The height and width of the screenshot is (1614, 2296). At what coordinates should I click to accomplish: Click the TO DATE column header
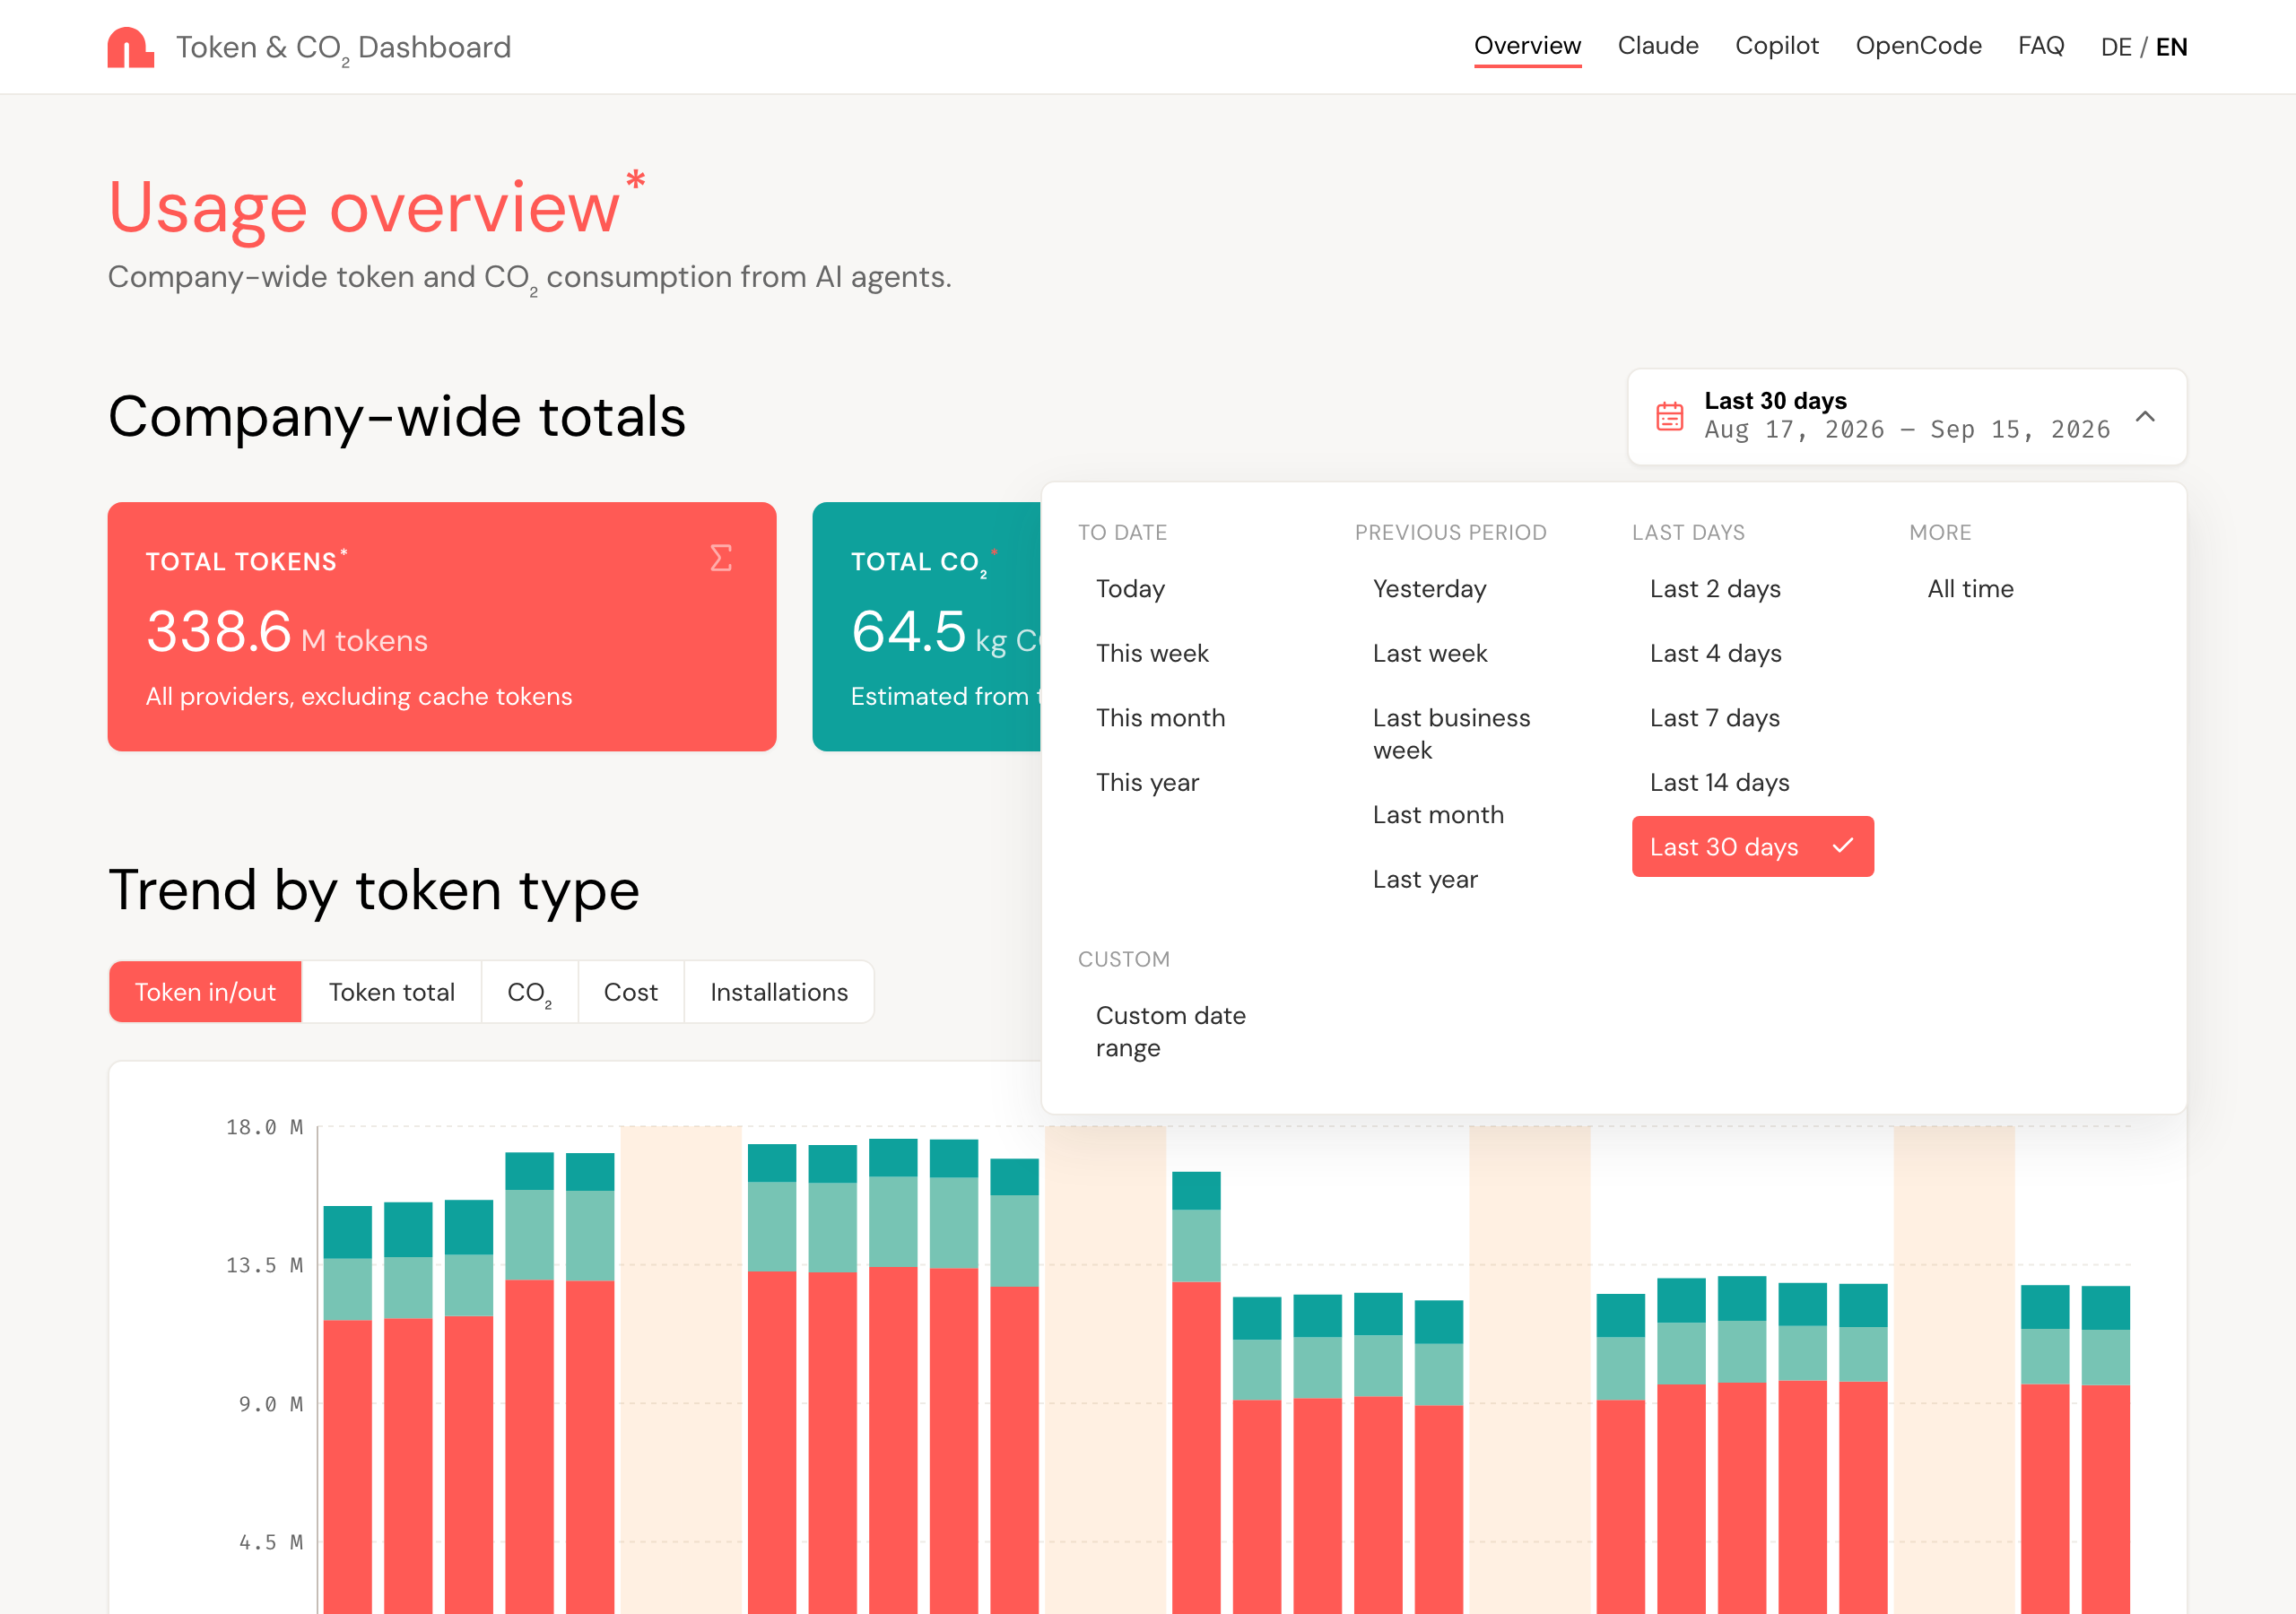pyautogui.click(x=1122, y=532)
